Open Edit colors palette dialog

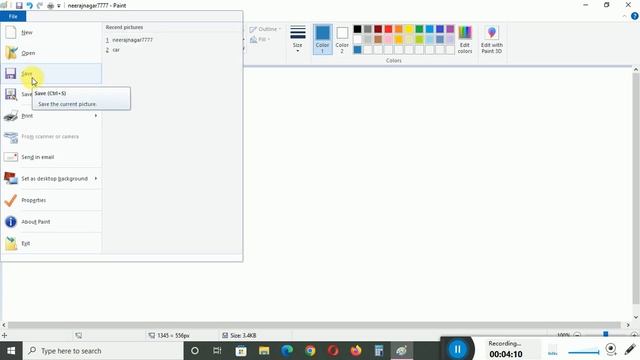point(464,40)
